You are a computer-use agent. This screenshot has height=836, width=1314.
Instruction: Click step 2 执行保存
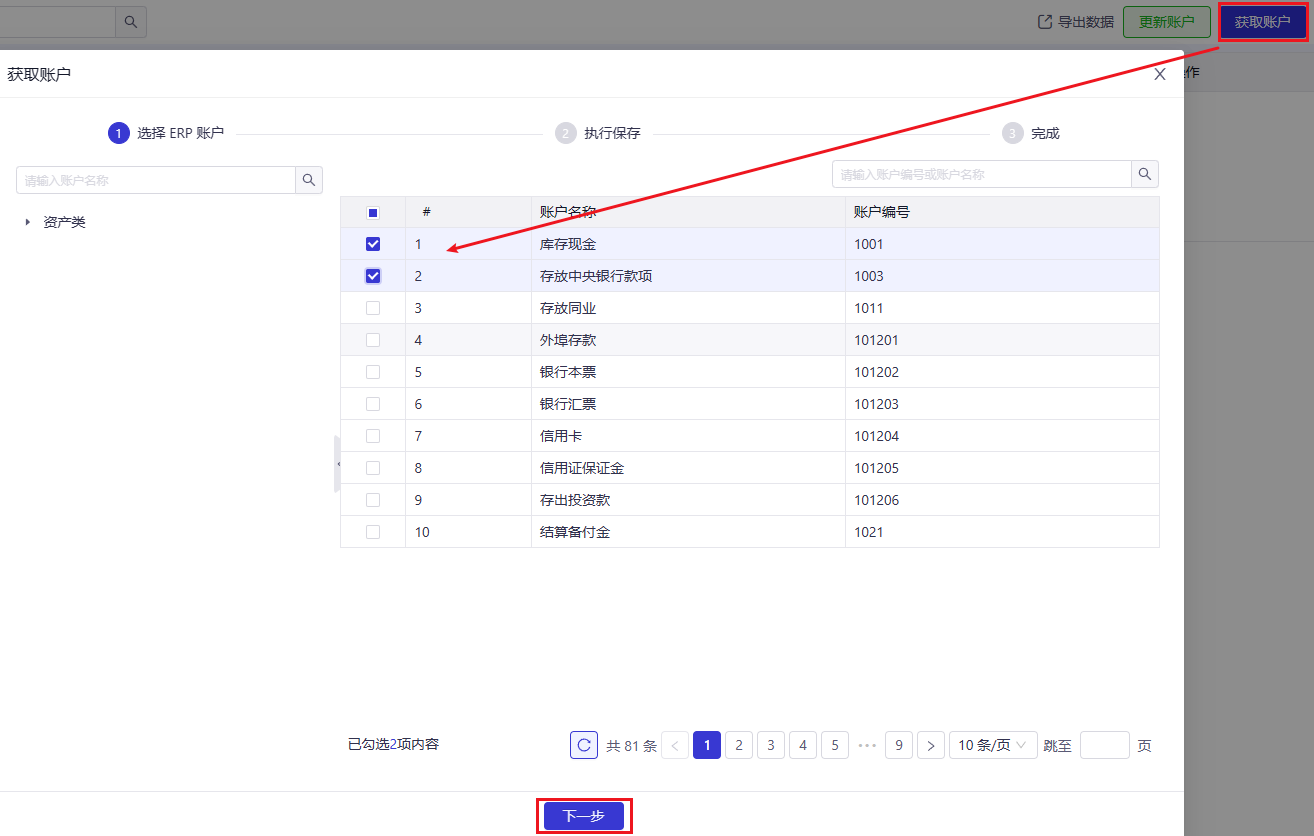pyautogui.click(x=598, y=133)
